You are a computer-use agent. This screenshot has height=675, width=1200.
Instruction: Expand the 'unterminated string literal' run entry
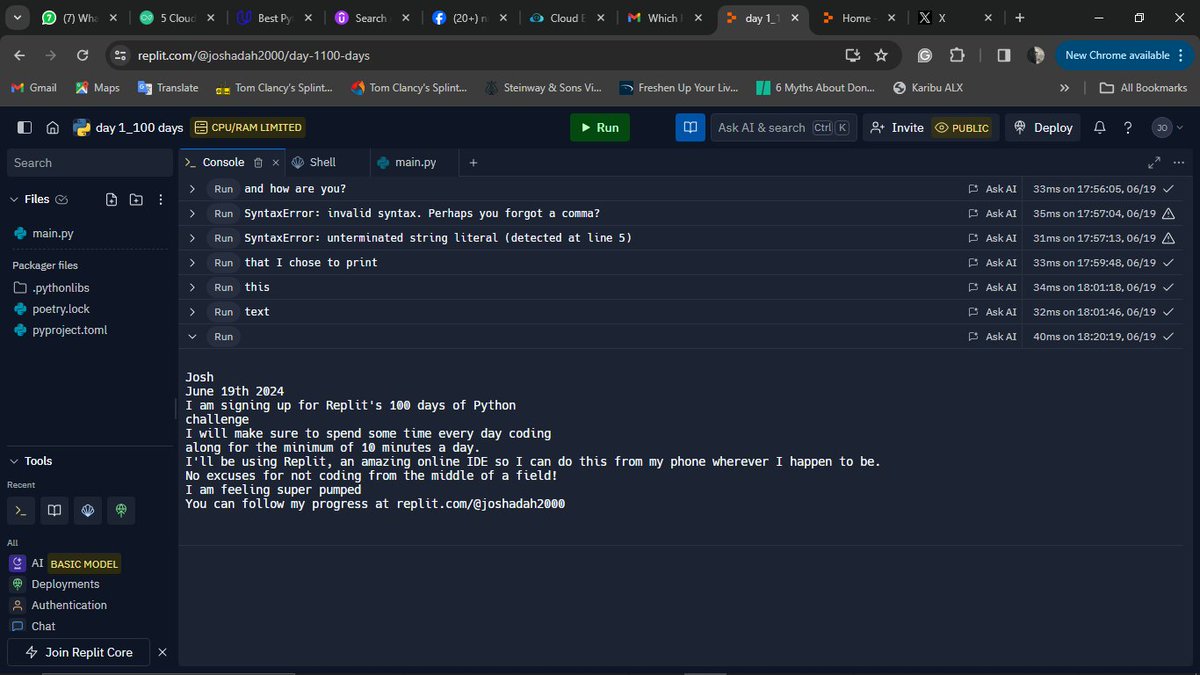click(192, 238)
